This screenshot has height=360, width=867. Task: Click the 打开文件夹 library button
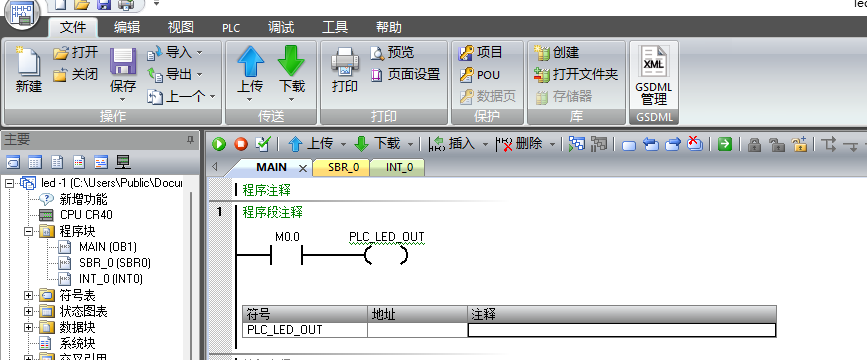click(x=576, y=74)
